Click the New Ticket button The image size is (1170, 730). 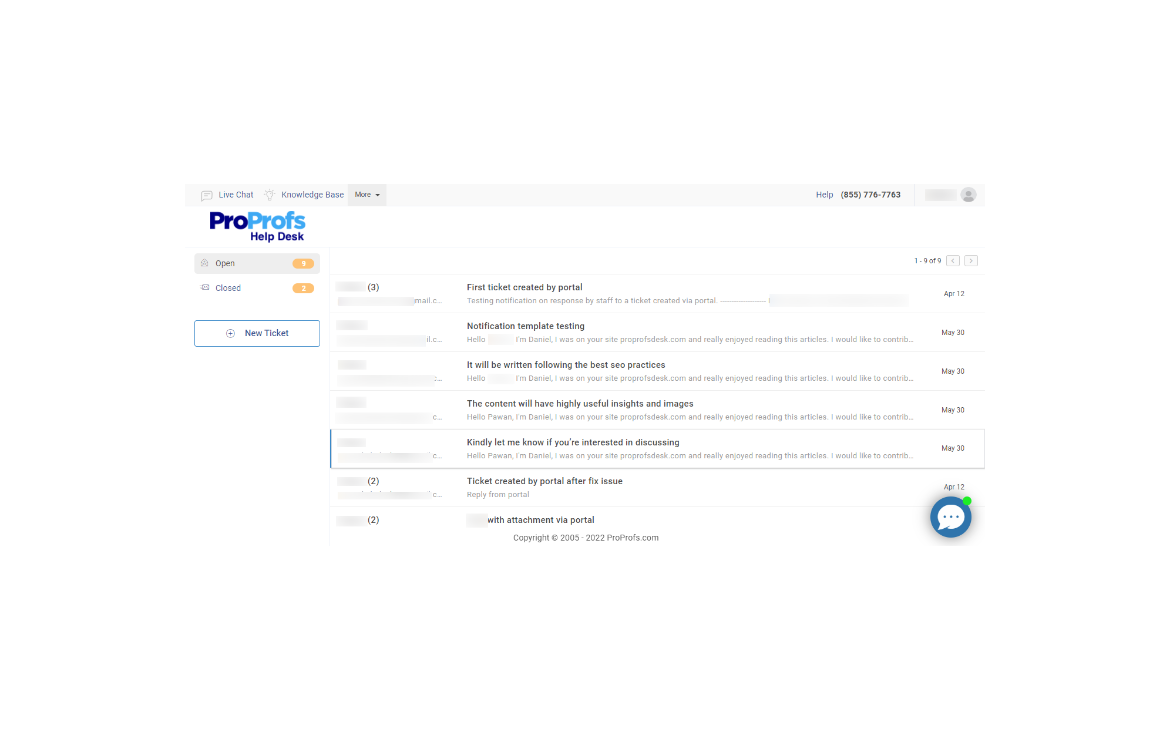coord(257,333)
